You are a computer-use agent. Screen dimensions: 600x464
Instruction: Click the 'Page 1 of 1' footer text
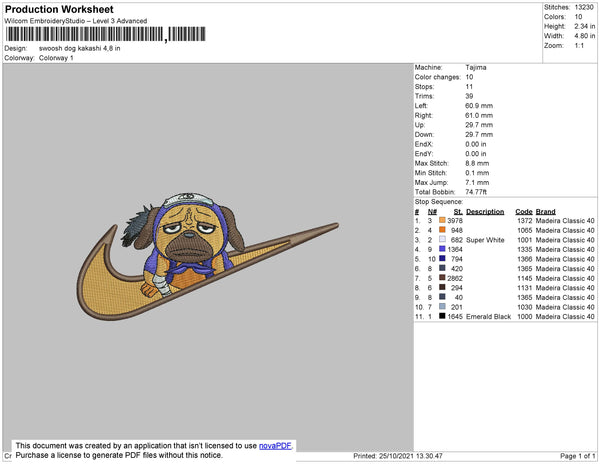click(577, 456)
